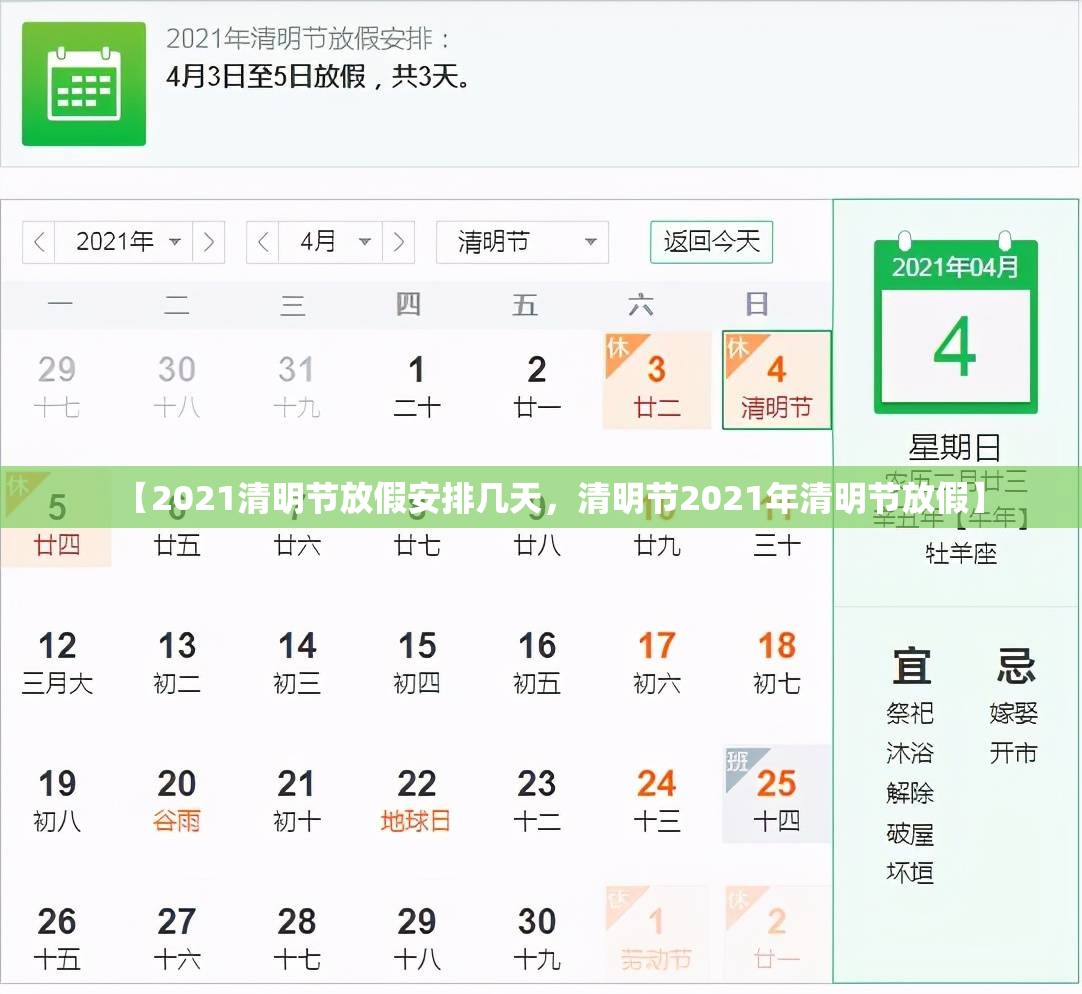
Task: Select April 18 初七 date
Action: pyautogui.click(x=776, y=663)
